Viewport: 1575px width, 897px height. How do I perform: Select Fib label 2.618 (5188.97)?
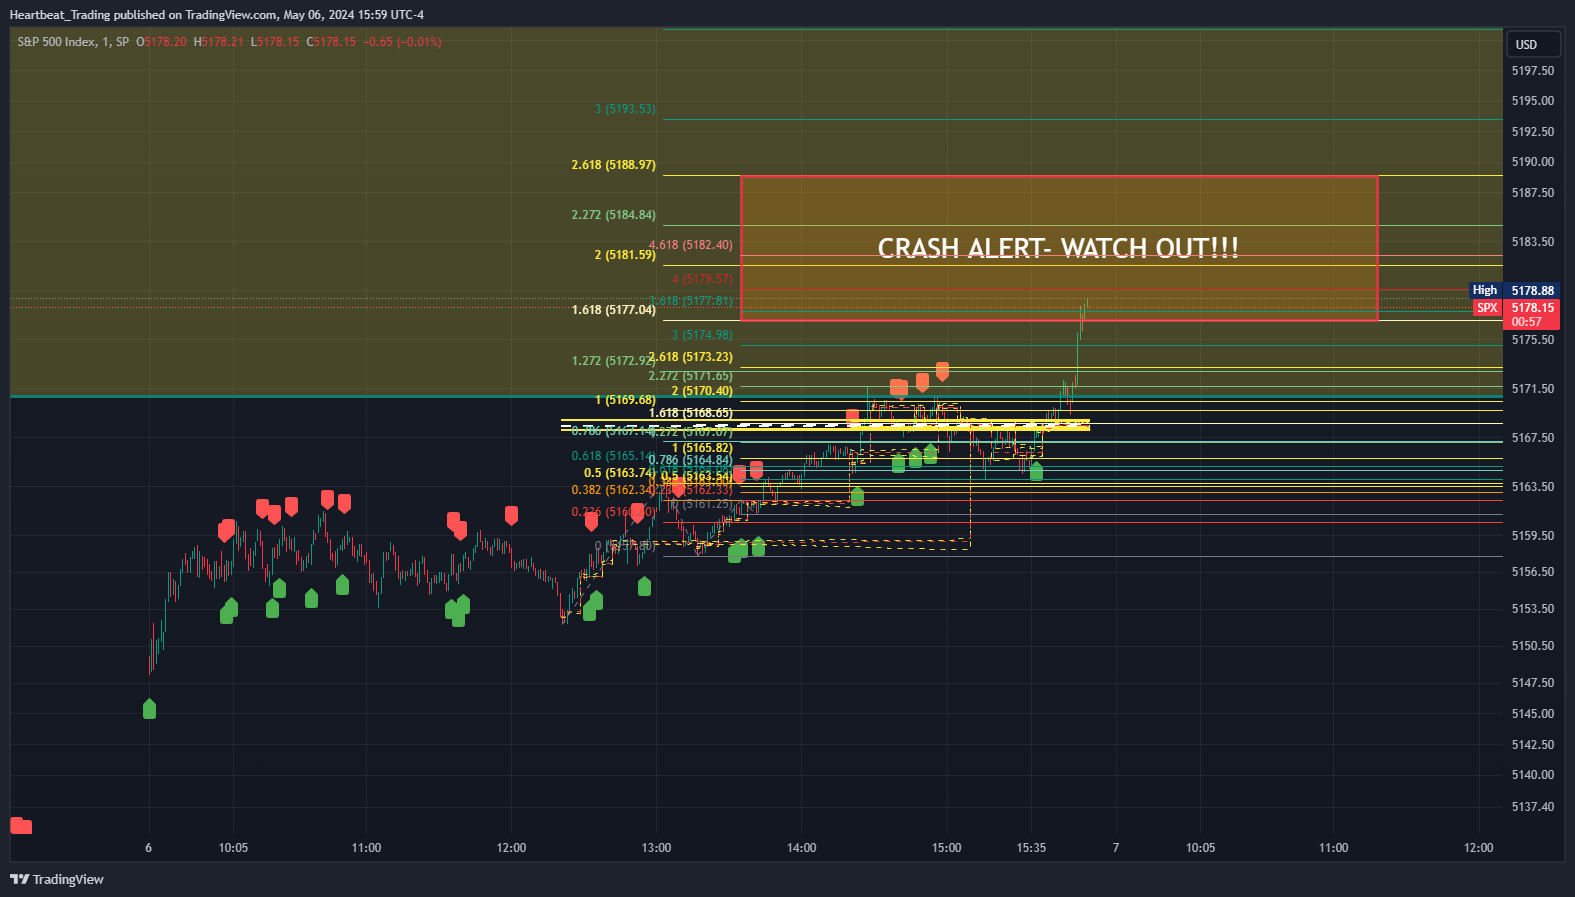[614, 165]
